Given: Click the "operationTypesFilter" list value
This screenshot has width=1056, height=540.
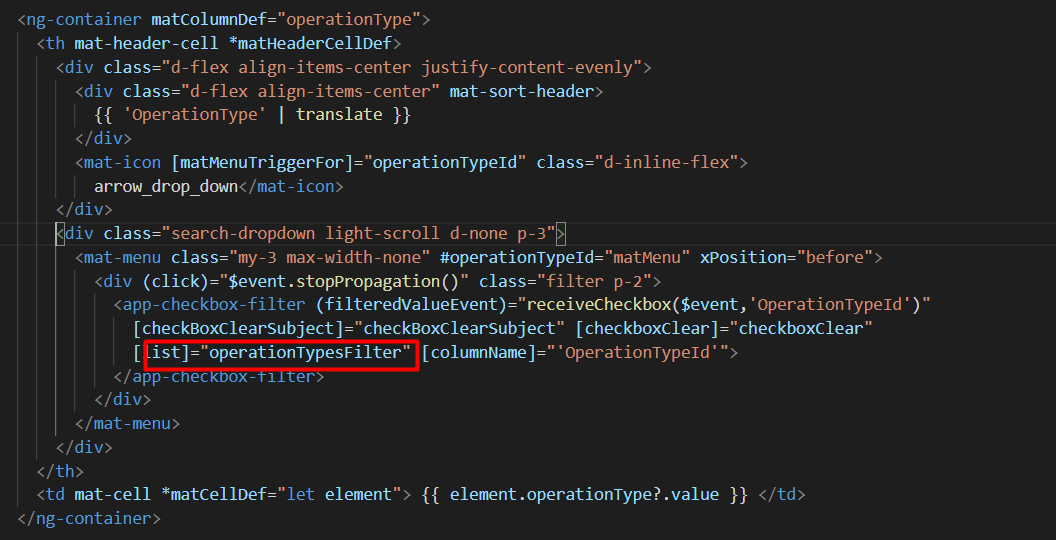Looking at the screenshot, I should pos(306,352).
